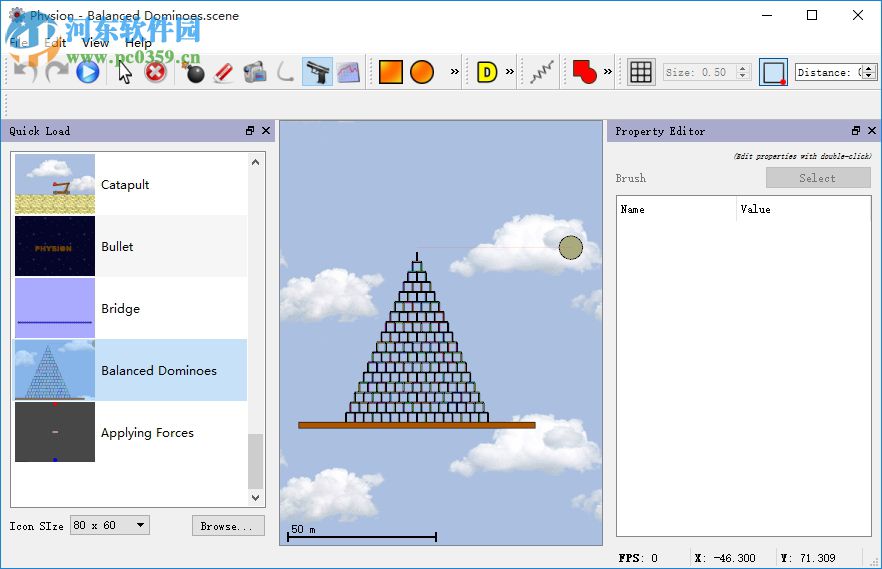The image size is (882, 569).
Task: Click the Applying Forces list label
Action: (x=147, y=432)
